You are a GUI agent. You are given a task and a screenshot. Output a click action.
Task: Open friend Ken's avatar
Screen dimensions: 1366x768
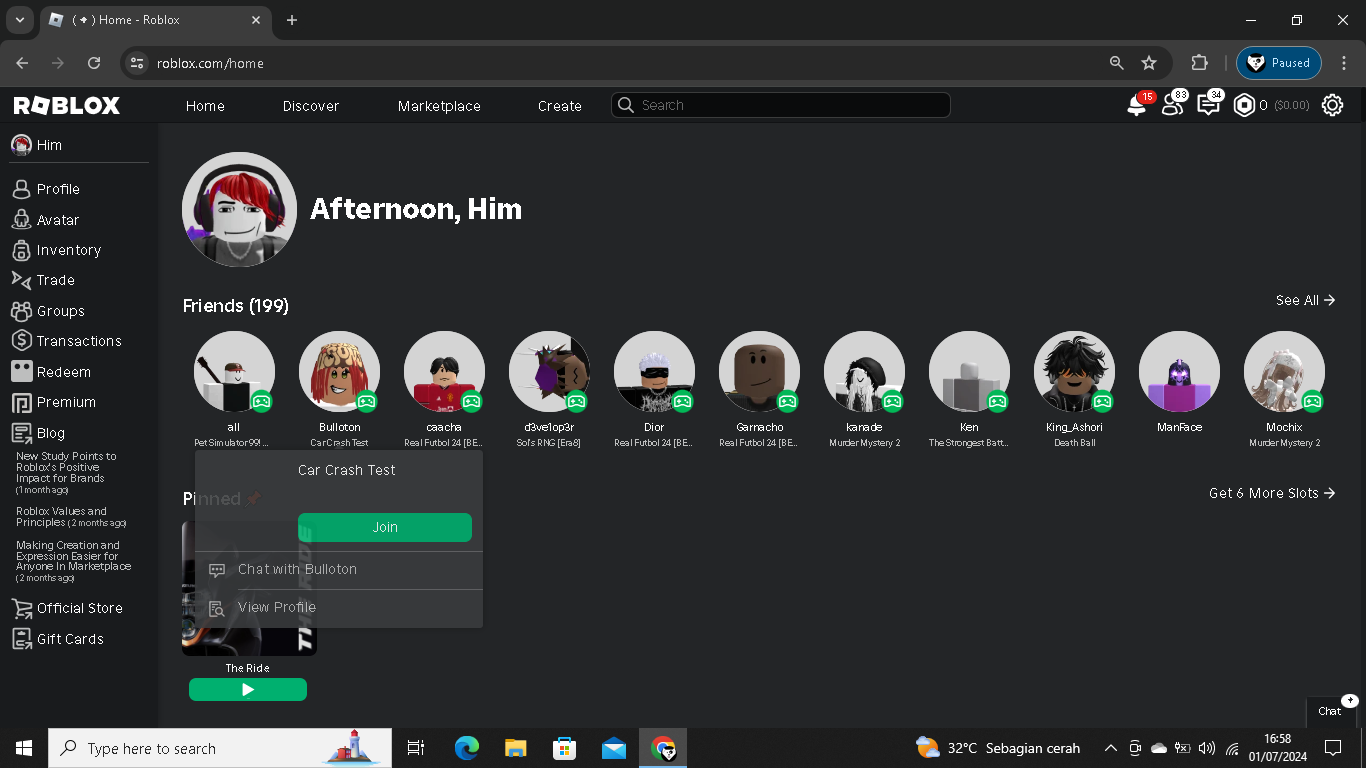[969, 372]
